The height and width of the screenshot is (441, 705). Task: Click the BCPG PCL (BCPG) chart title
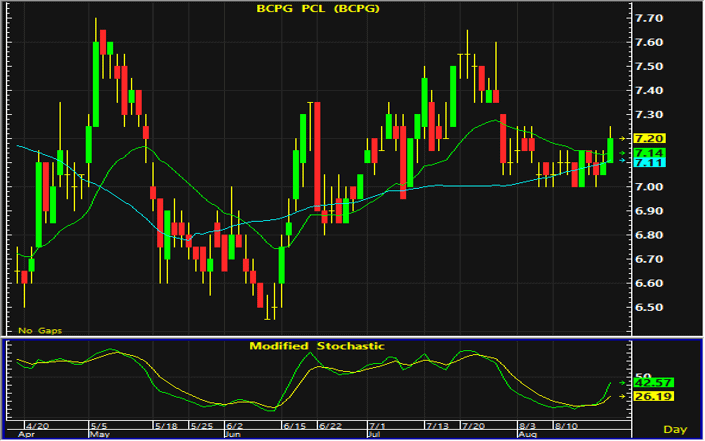[x=318, y=9]
